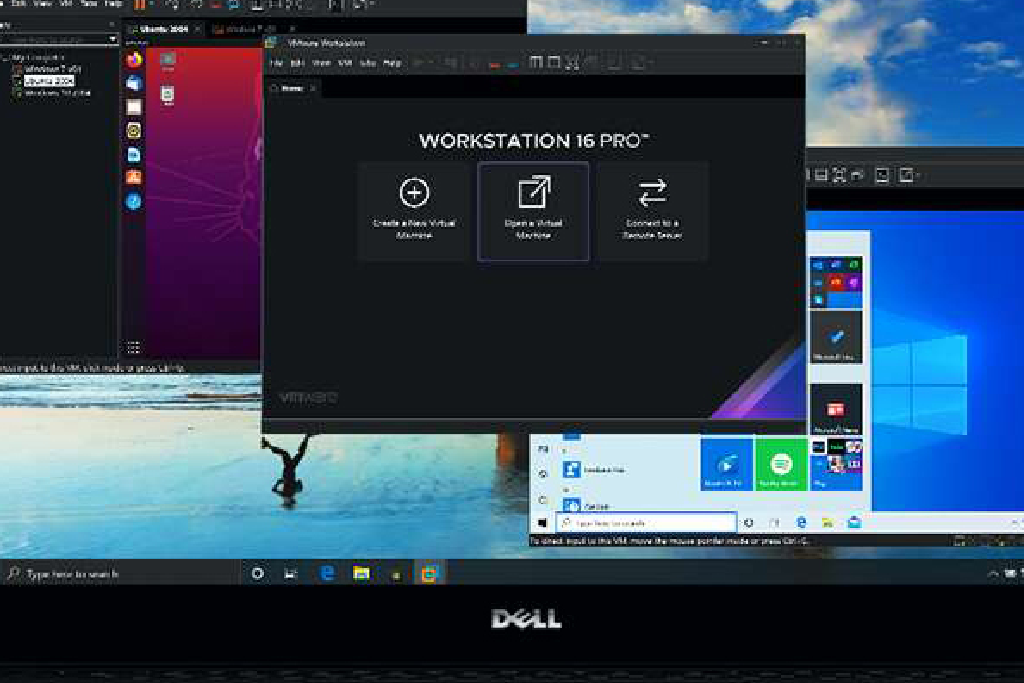Open File Explorer on host taskbar
Screen dimensions: 1024x683
[x=361, y=573]
